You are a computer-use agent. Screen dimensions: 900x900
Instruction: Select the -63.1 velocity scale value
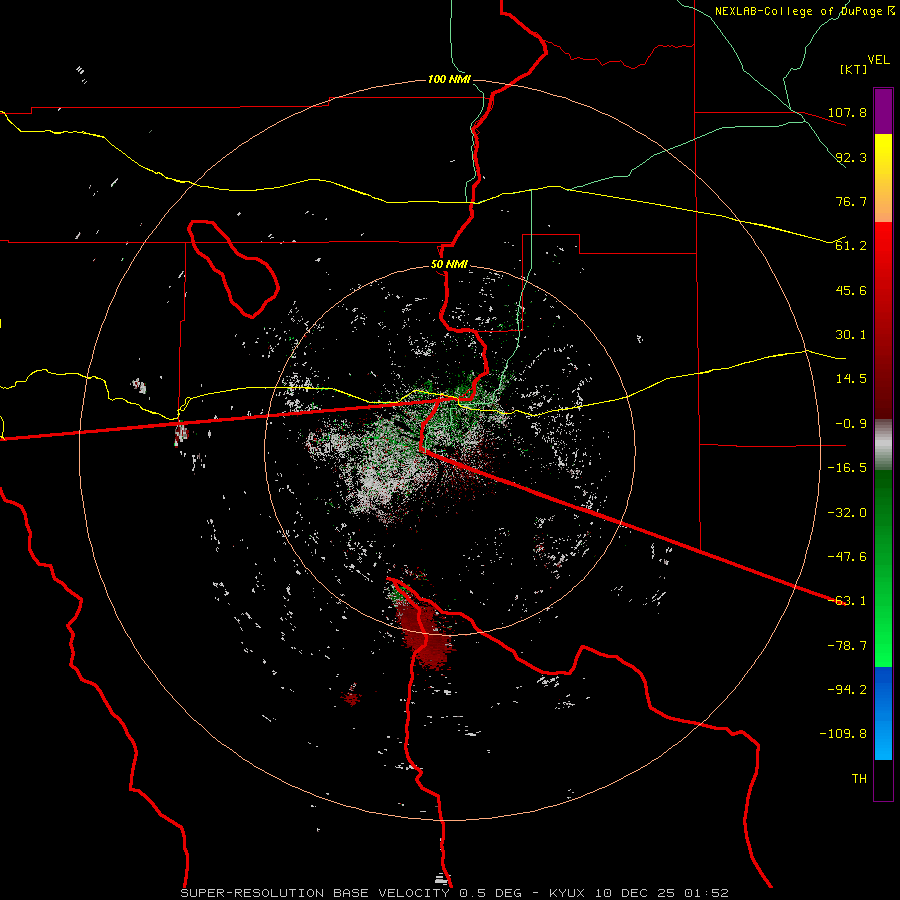(x=847, y=601)
